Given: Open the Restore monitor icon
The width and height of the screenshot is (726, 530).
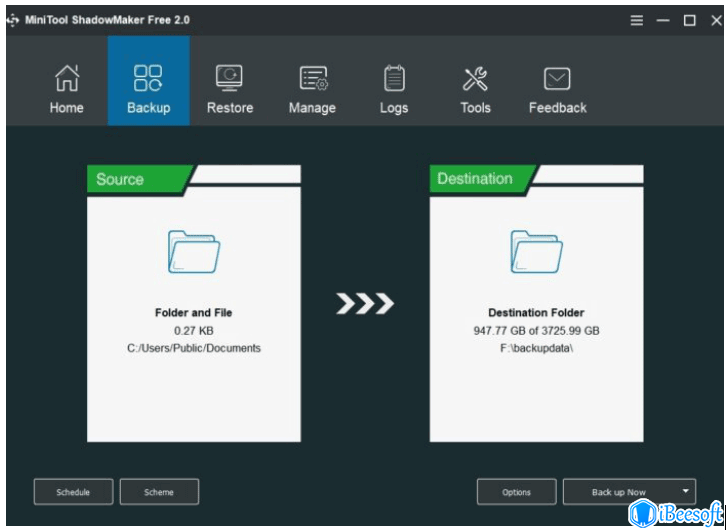Looking at the screenshot, I should coord(230,78).
